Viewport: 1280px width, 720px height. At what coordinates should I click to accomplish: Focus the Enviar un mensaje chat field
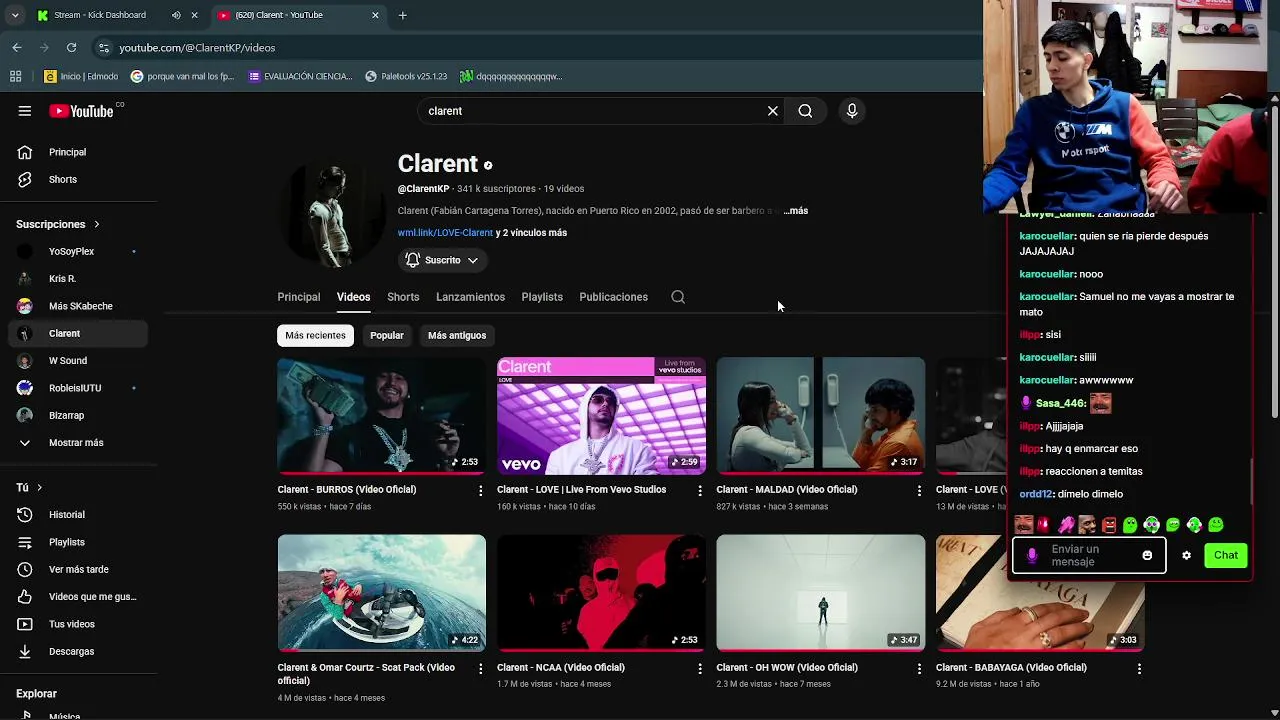(1089, 555)
